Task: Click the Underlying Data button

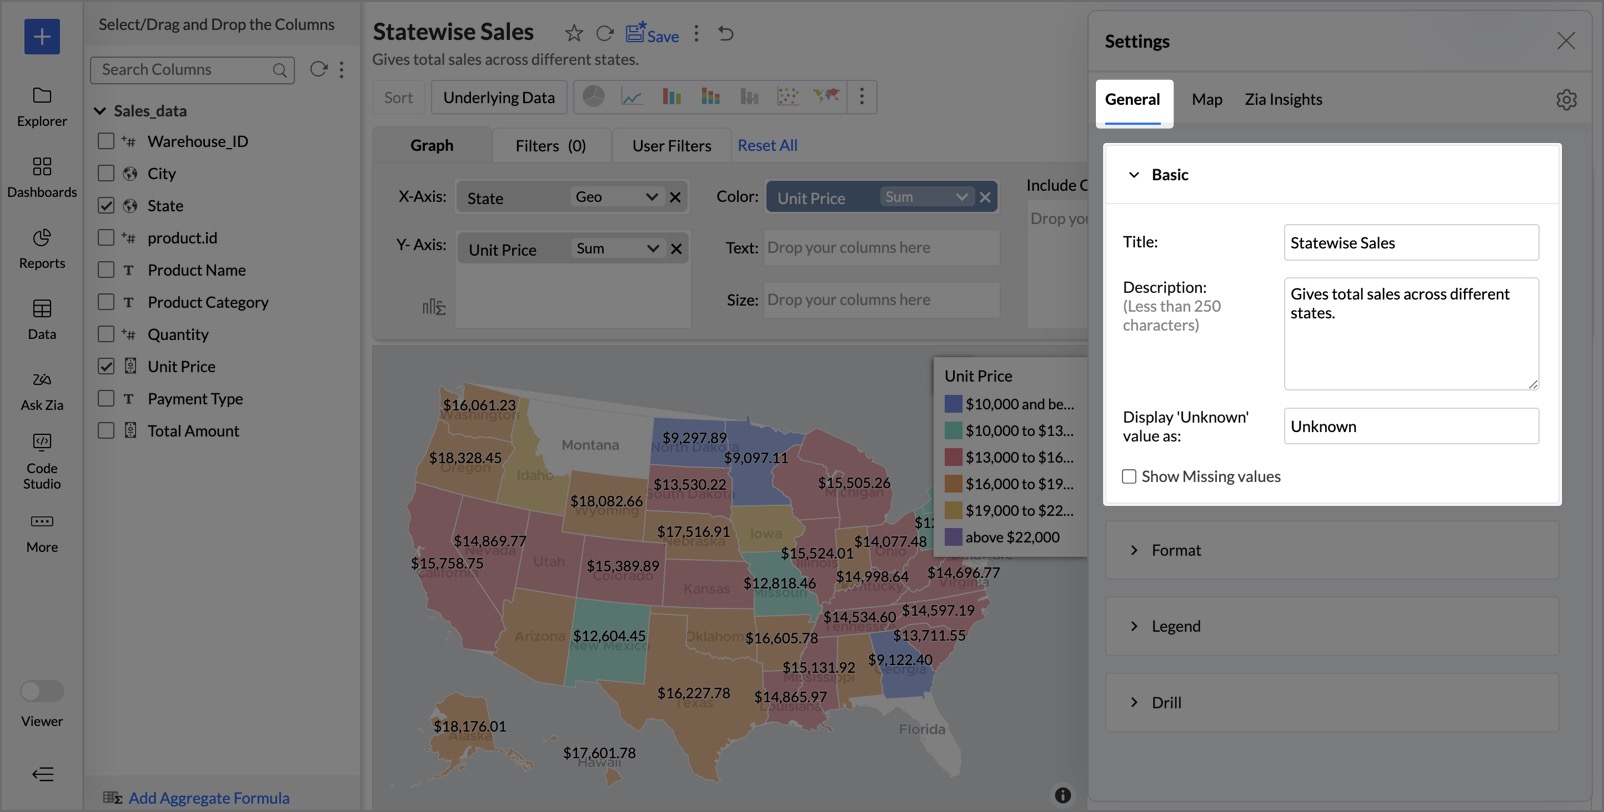Action: click(x=498, y=97)
